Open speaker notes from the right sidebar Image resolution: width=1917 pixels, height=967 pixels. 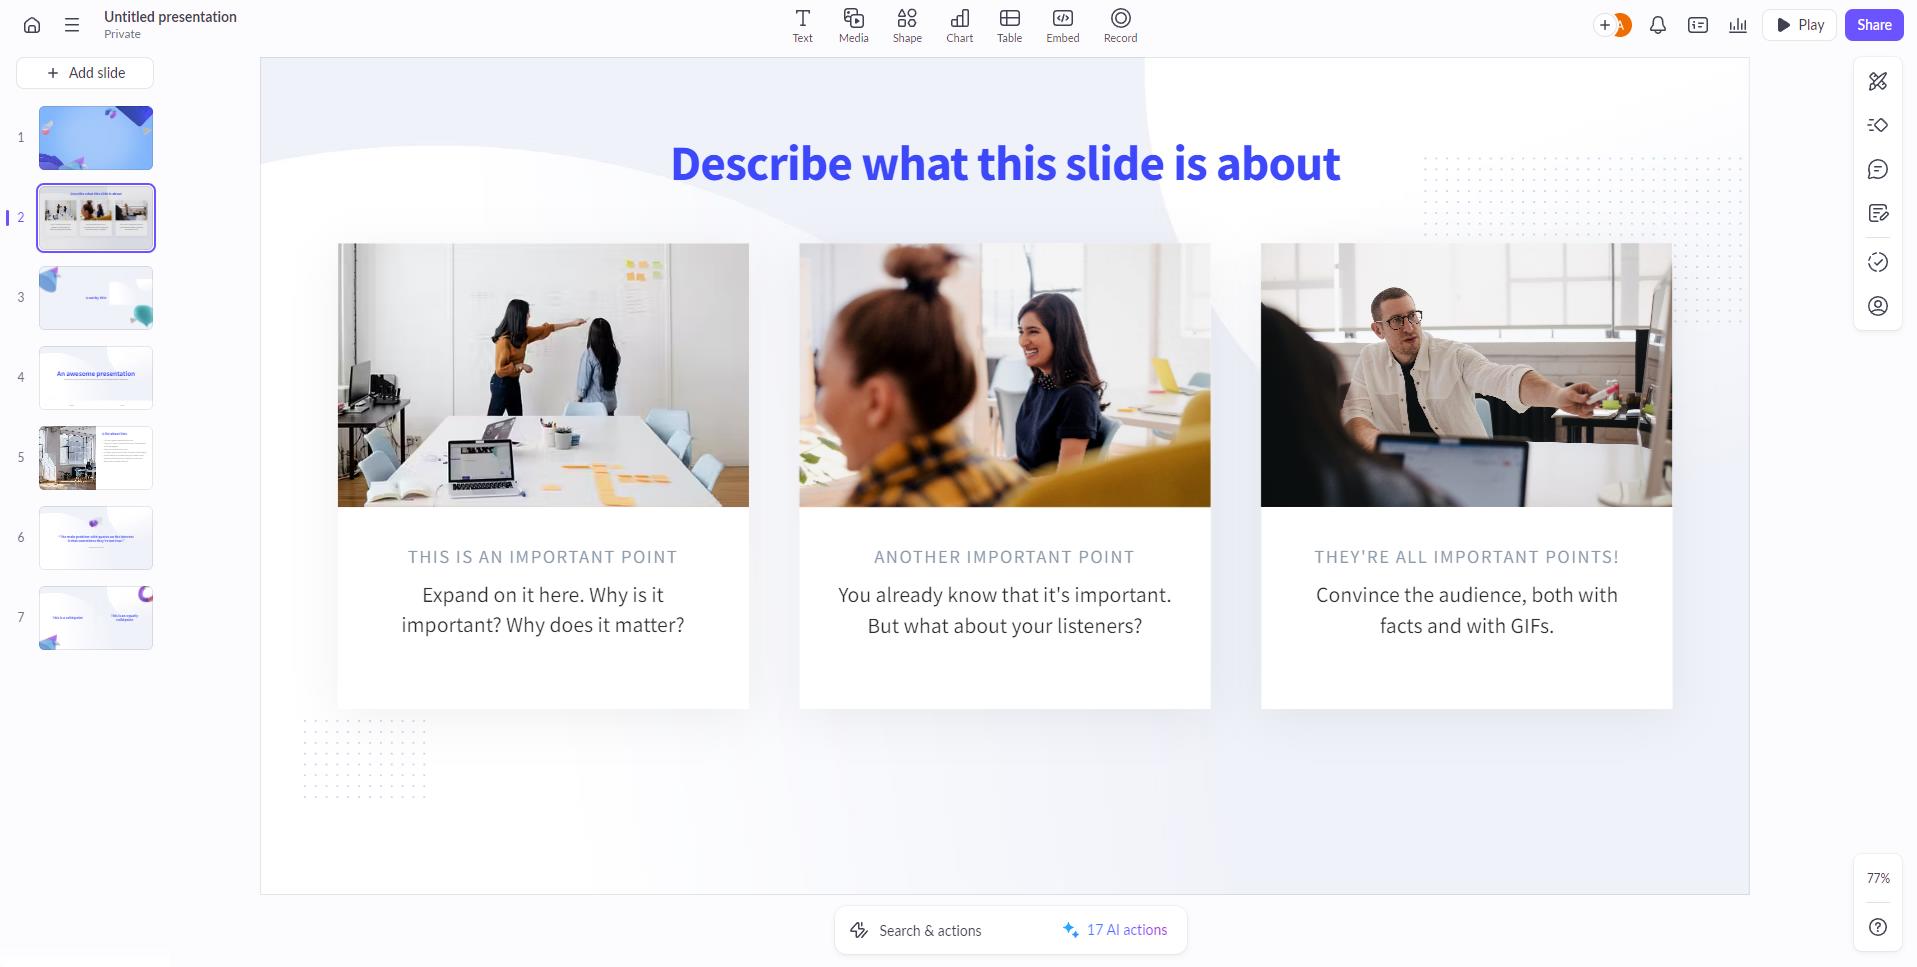[x=1878, y=213]
